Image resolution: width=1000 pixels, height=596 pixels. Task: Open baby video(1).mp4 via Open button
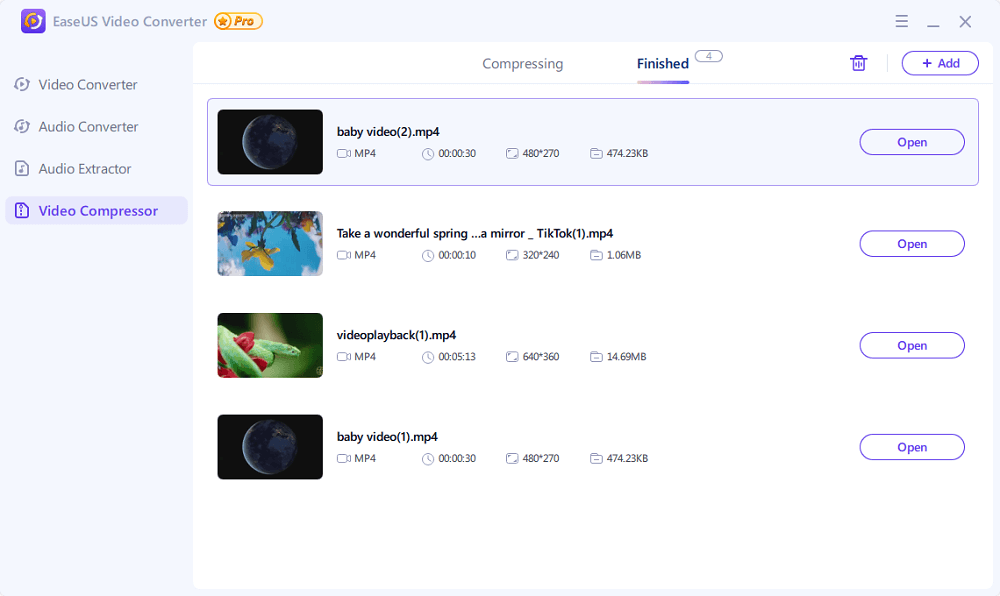911,448
